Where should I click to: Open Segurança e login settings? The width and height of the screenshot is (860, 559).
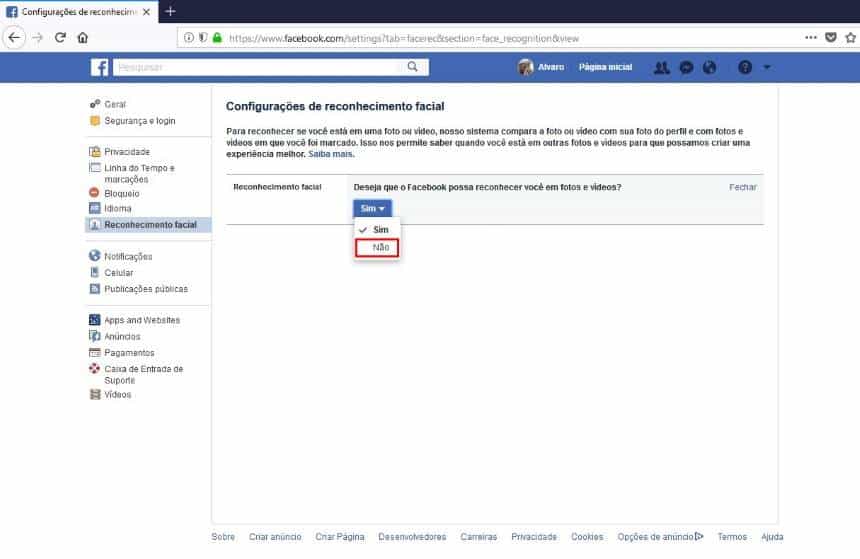click(x=132, y=121)
